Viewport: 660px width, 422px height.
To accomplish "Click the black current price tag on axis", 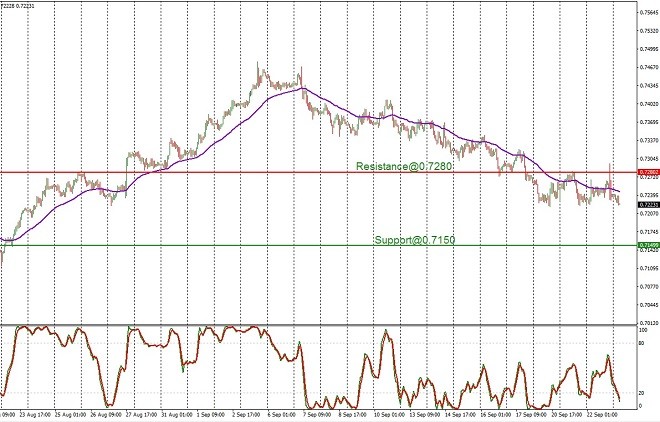I will [x=649, y=205].
